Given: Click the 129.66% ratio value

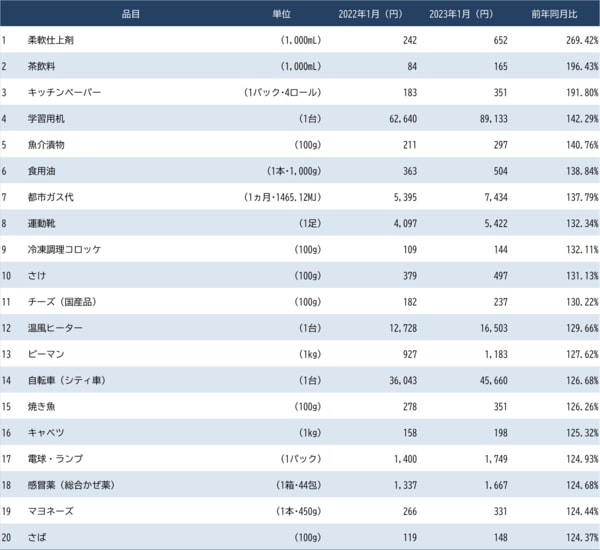Looking at the screenshot, I should (582, 328).
